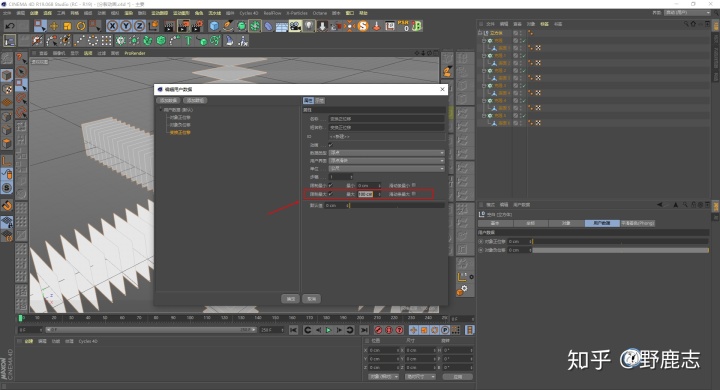The image size is (720, 390).
Task: Collapse the last cloner in Object Manager
Action: [x=484, y=116]
